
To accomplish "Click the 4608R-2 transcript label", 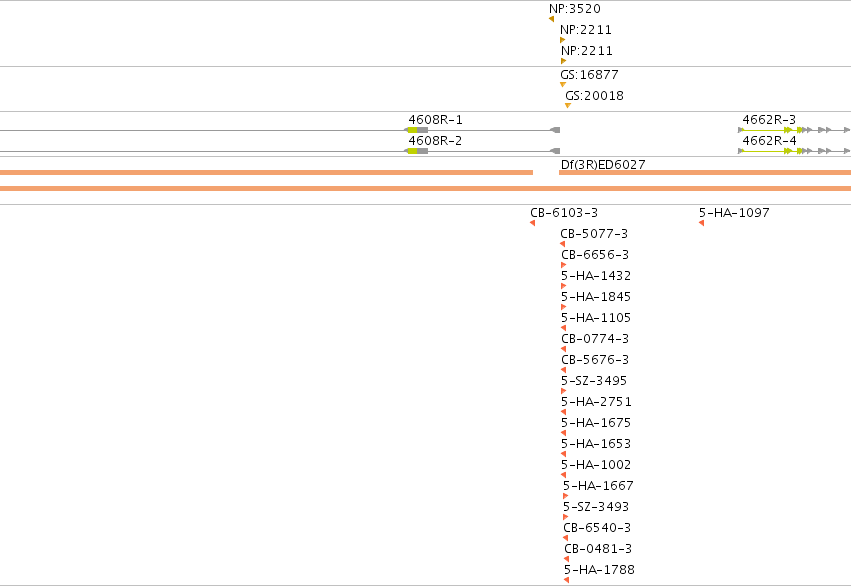I will pos(435,141).
